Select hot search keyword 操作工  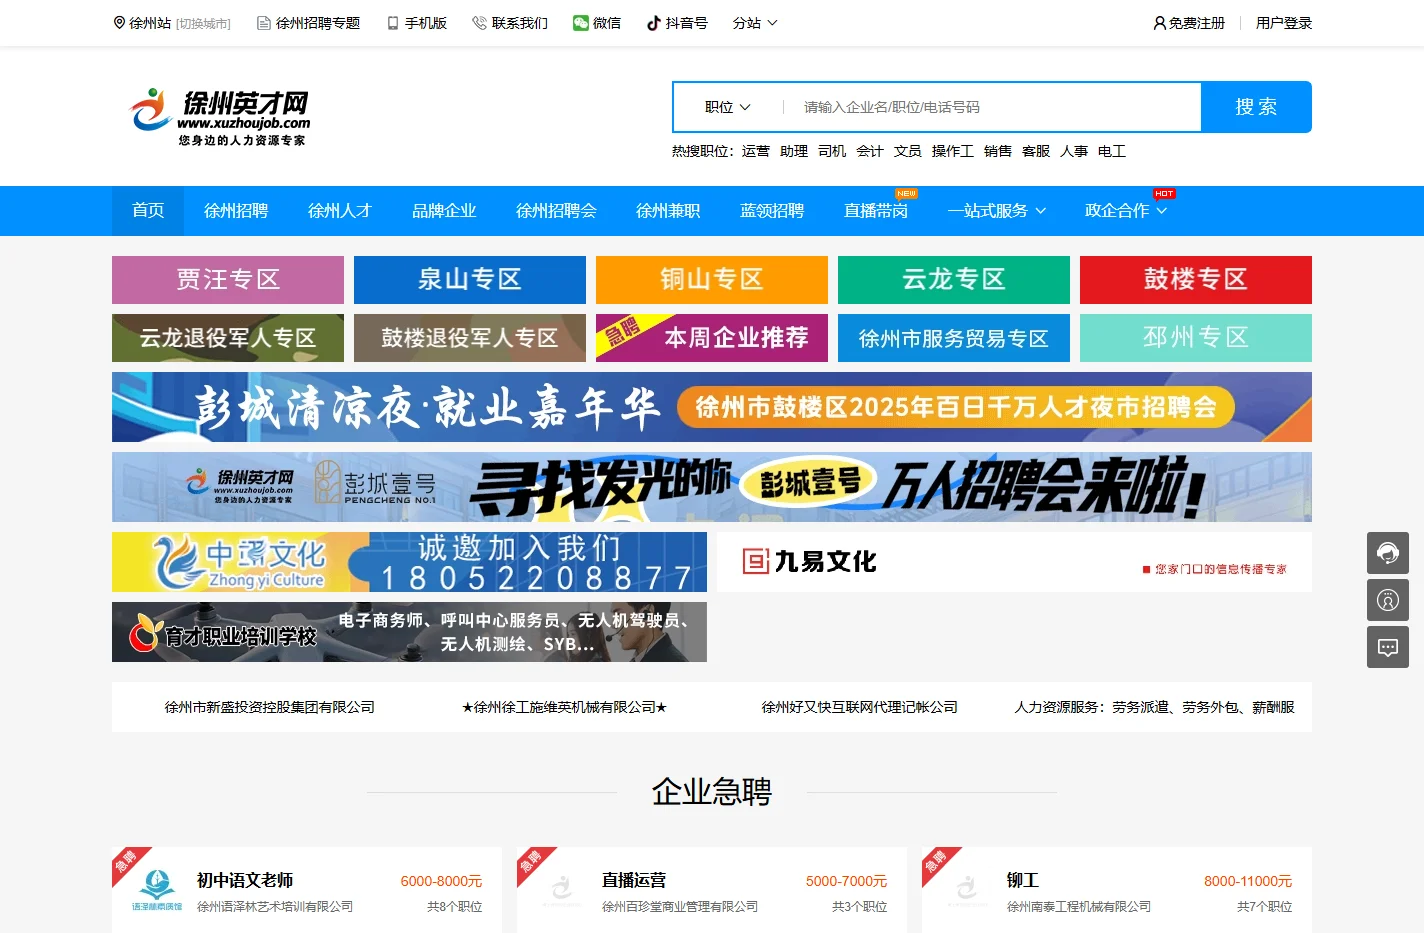click(x=953, y=151)
